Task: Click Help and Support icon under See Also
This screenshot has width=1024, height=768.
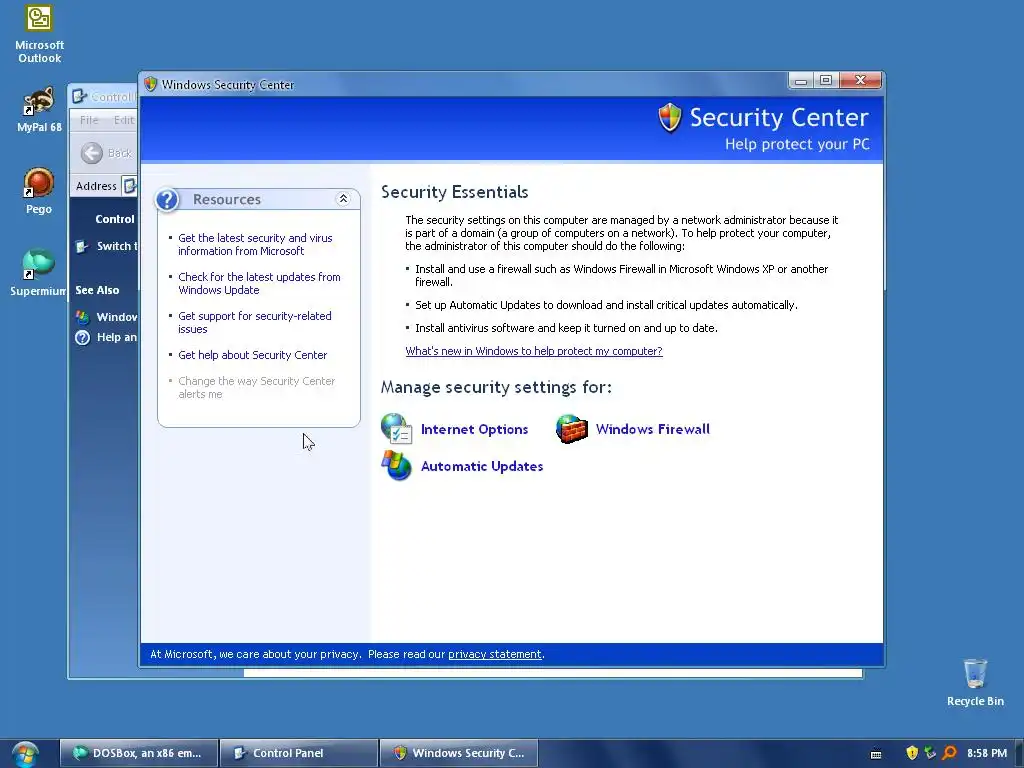Action: [82, 338]
